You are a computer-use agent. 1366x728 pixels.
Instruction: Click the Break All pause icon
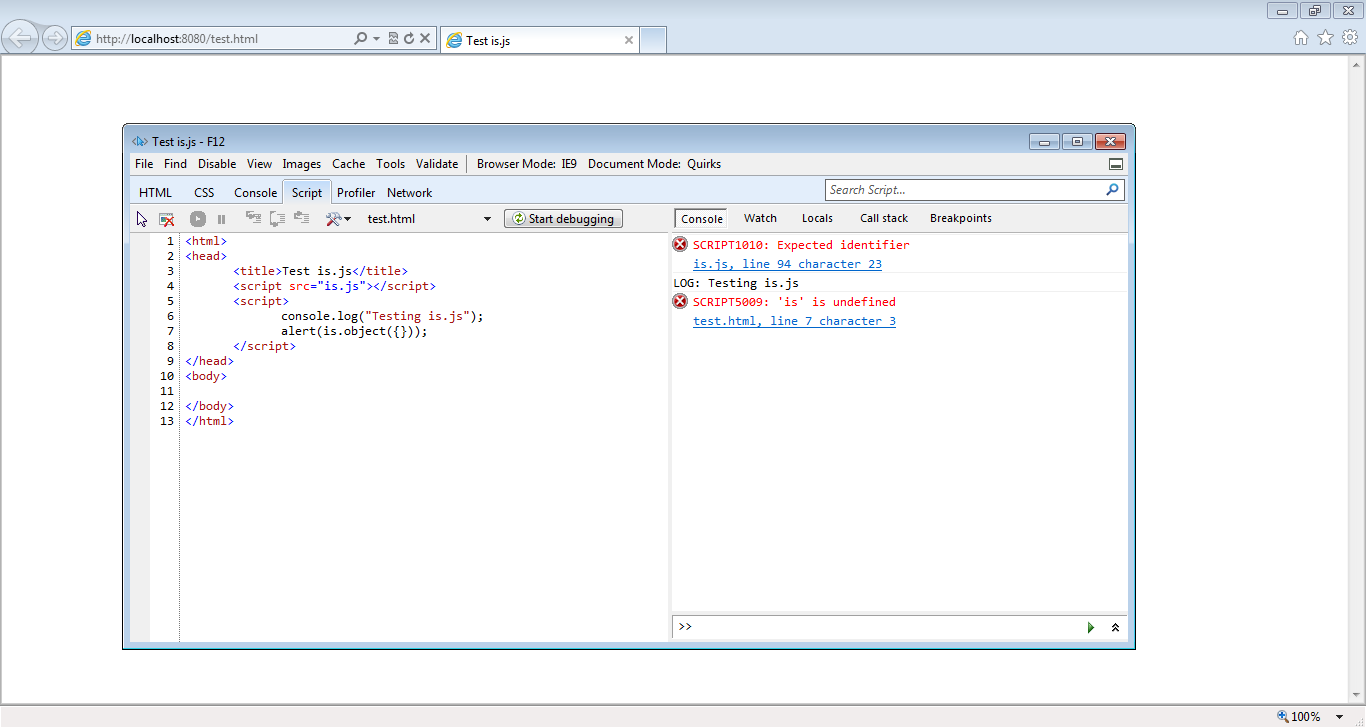(x=222, y=219)
